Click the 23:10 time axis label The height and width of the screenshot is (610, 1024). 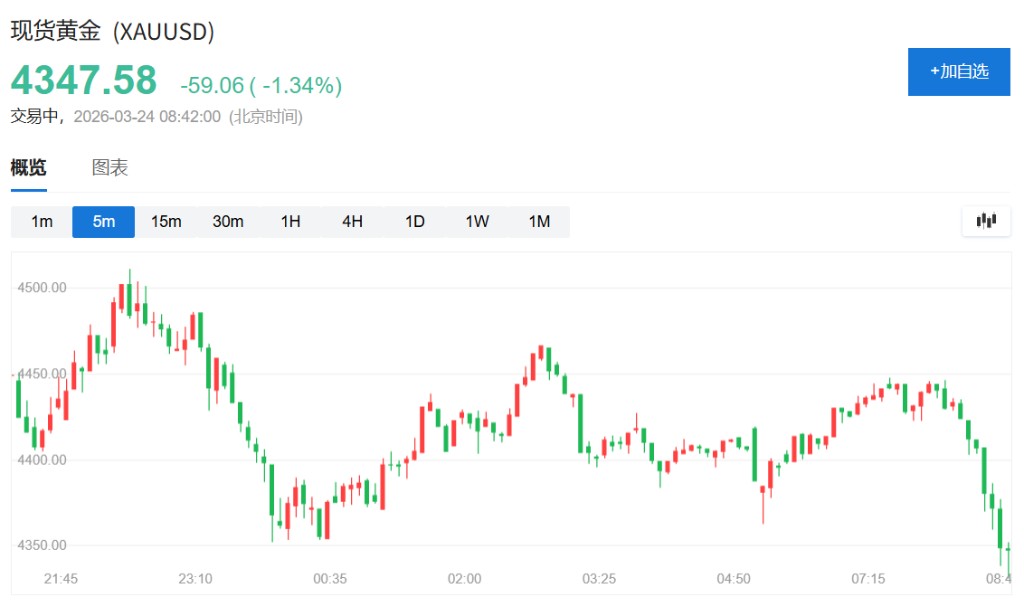tap(195, 579)
